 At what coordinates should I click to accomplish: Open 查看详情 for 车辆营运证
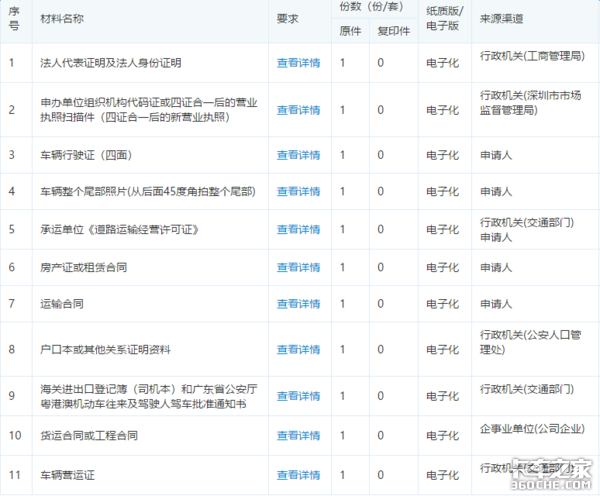pos(298,475)
